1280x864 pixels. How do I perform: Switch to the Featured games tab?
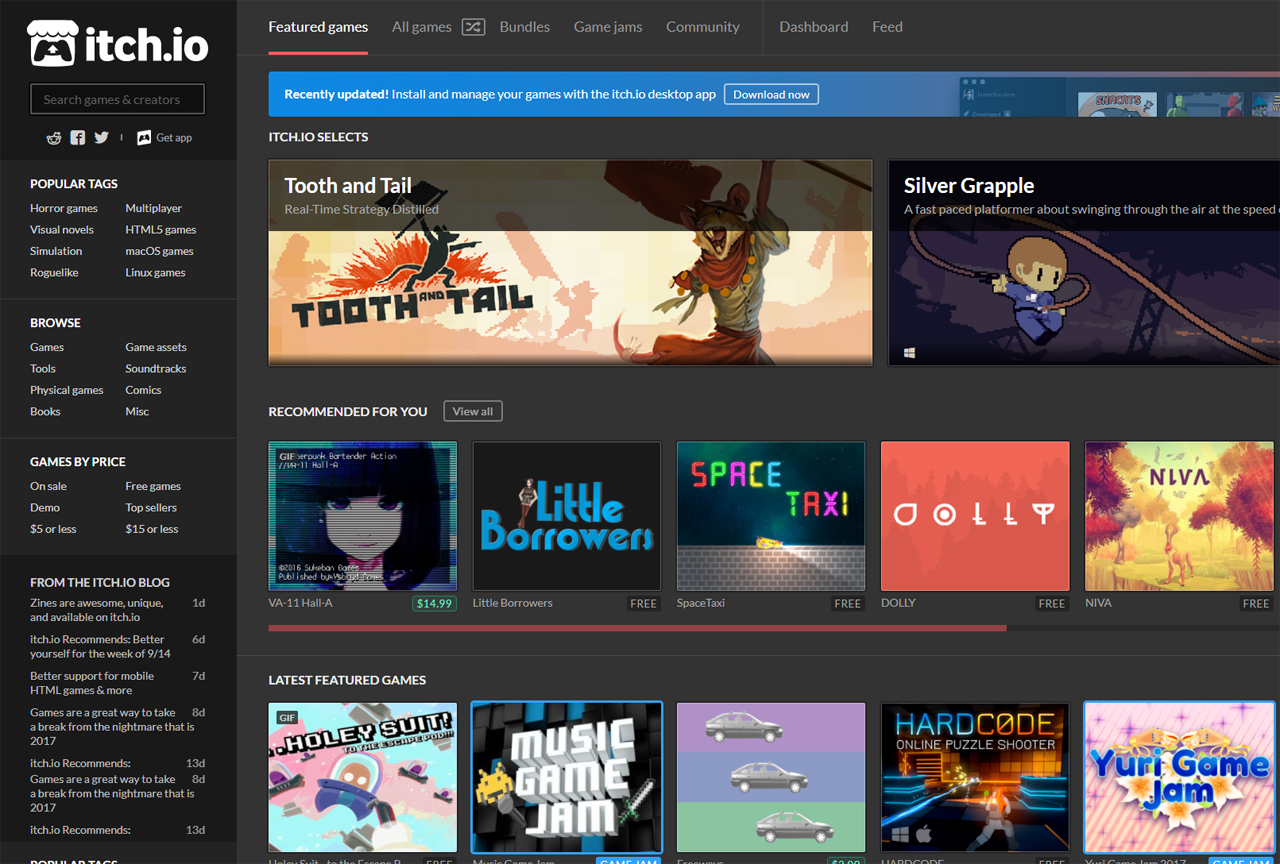click(x=318, y=27)
